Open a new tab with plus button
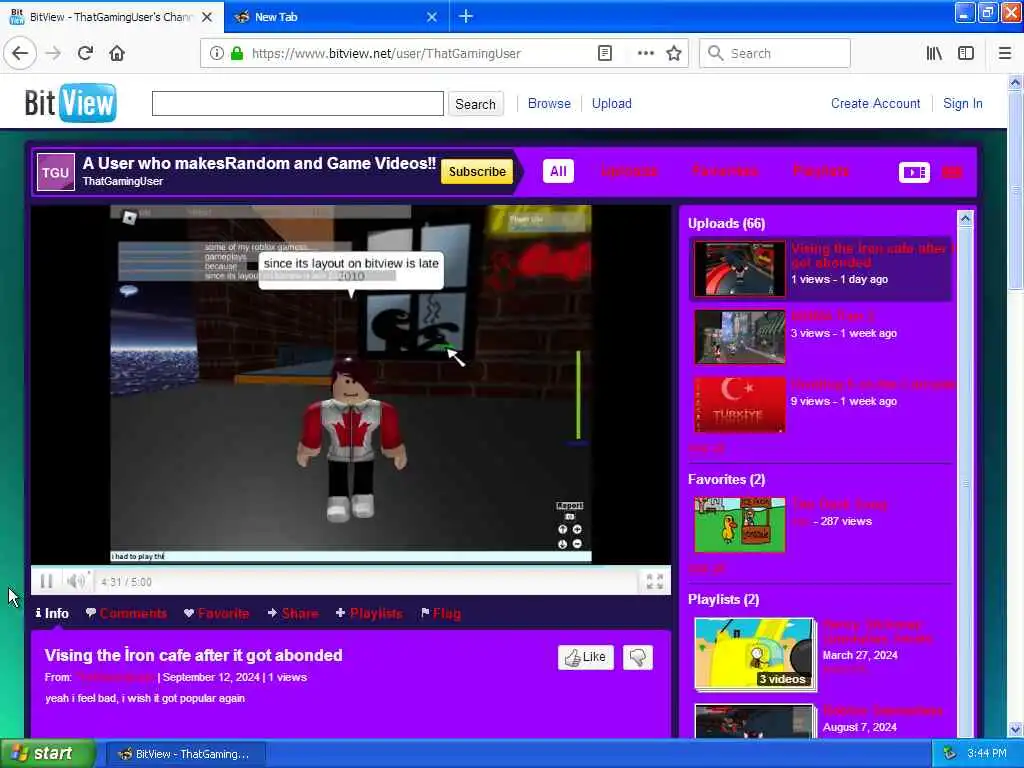1024x768 pixels. tap(466, 16)
